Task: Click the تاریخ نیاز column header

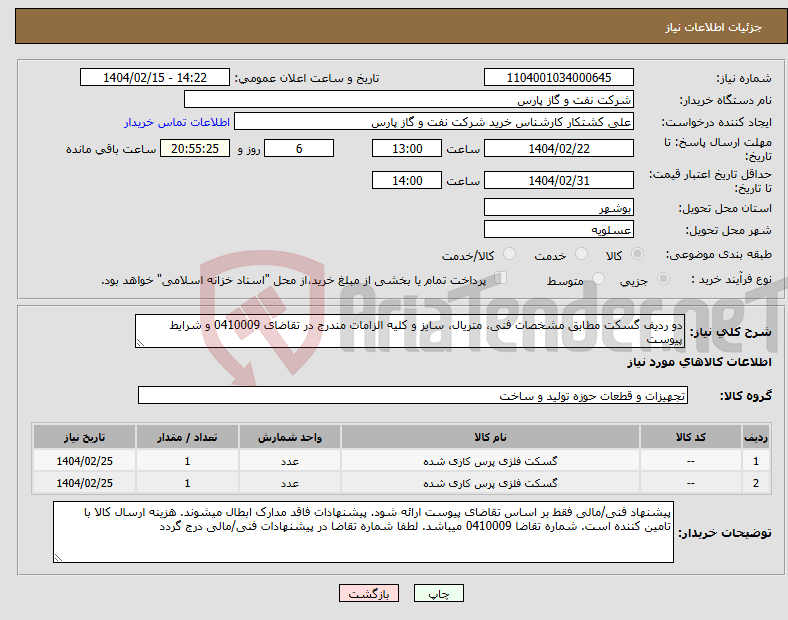Action: pyautogui.click(x=84, y=437)
